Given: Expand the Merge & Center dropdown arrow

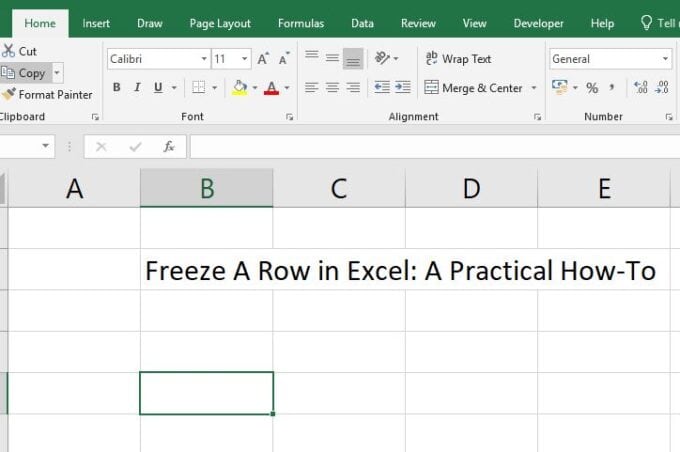Looking at the screenshot, I should click(534, 88).
